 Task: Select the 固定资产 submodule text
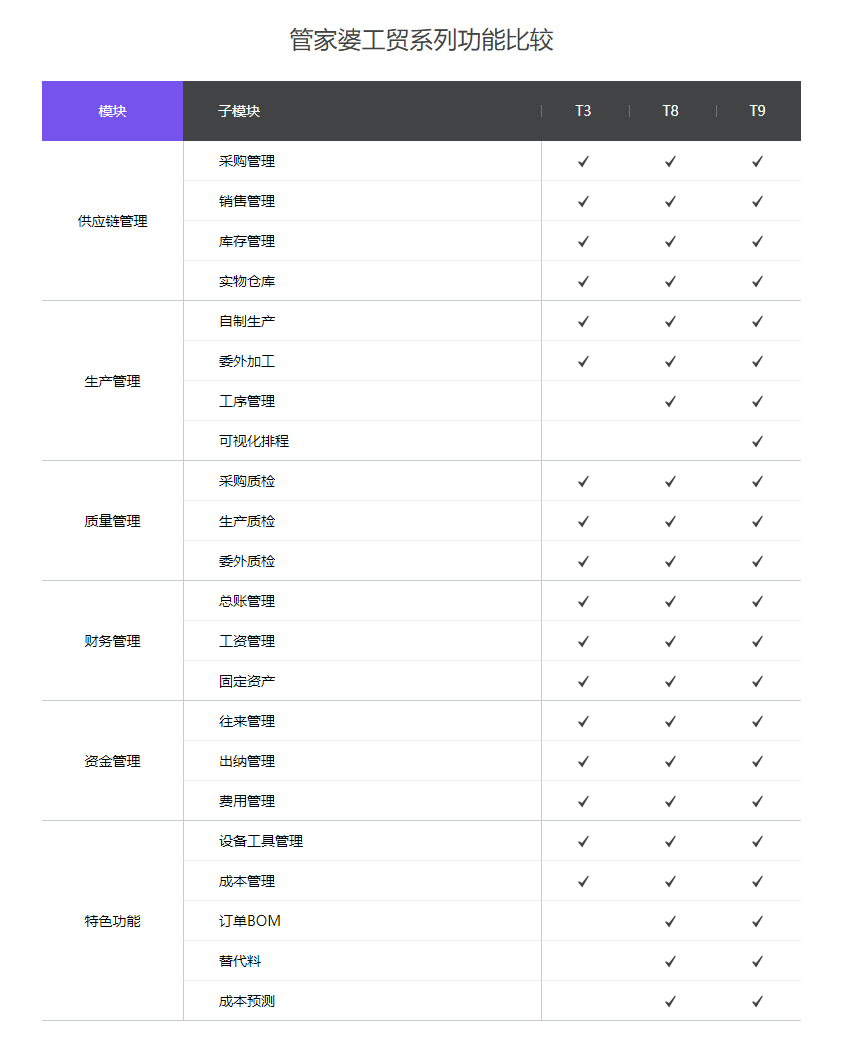pyautogui.click(x=246, y=682)
